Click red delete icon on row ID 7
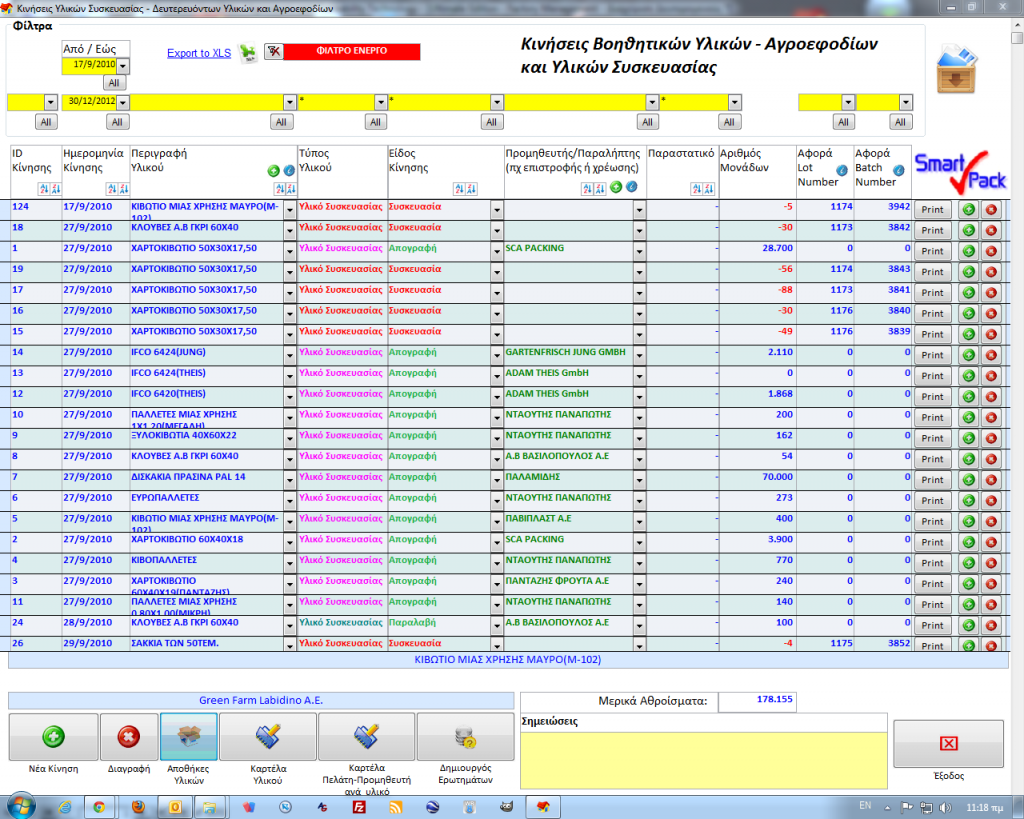Screen dimensions: 1024x819 coord(991,480)
